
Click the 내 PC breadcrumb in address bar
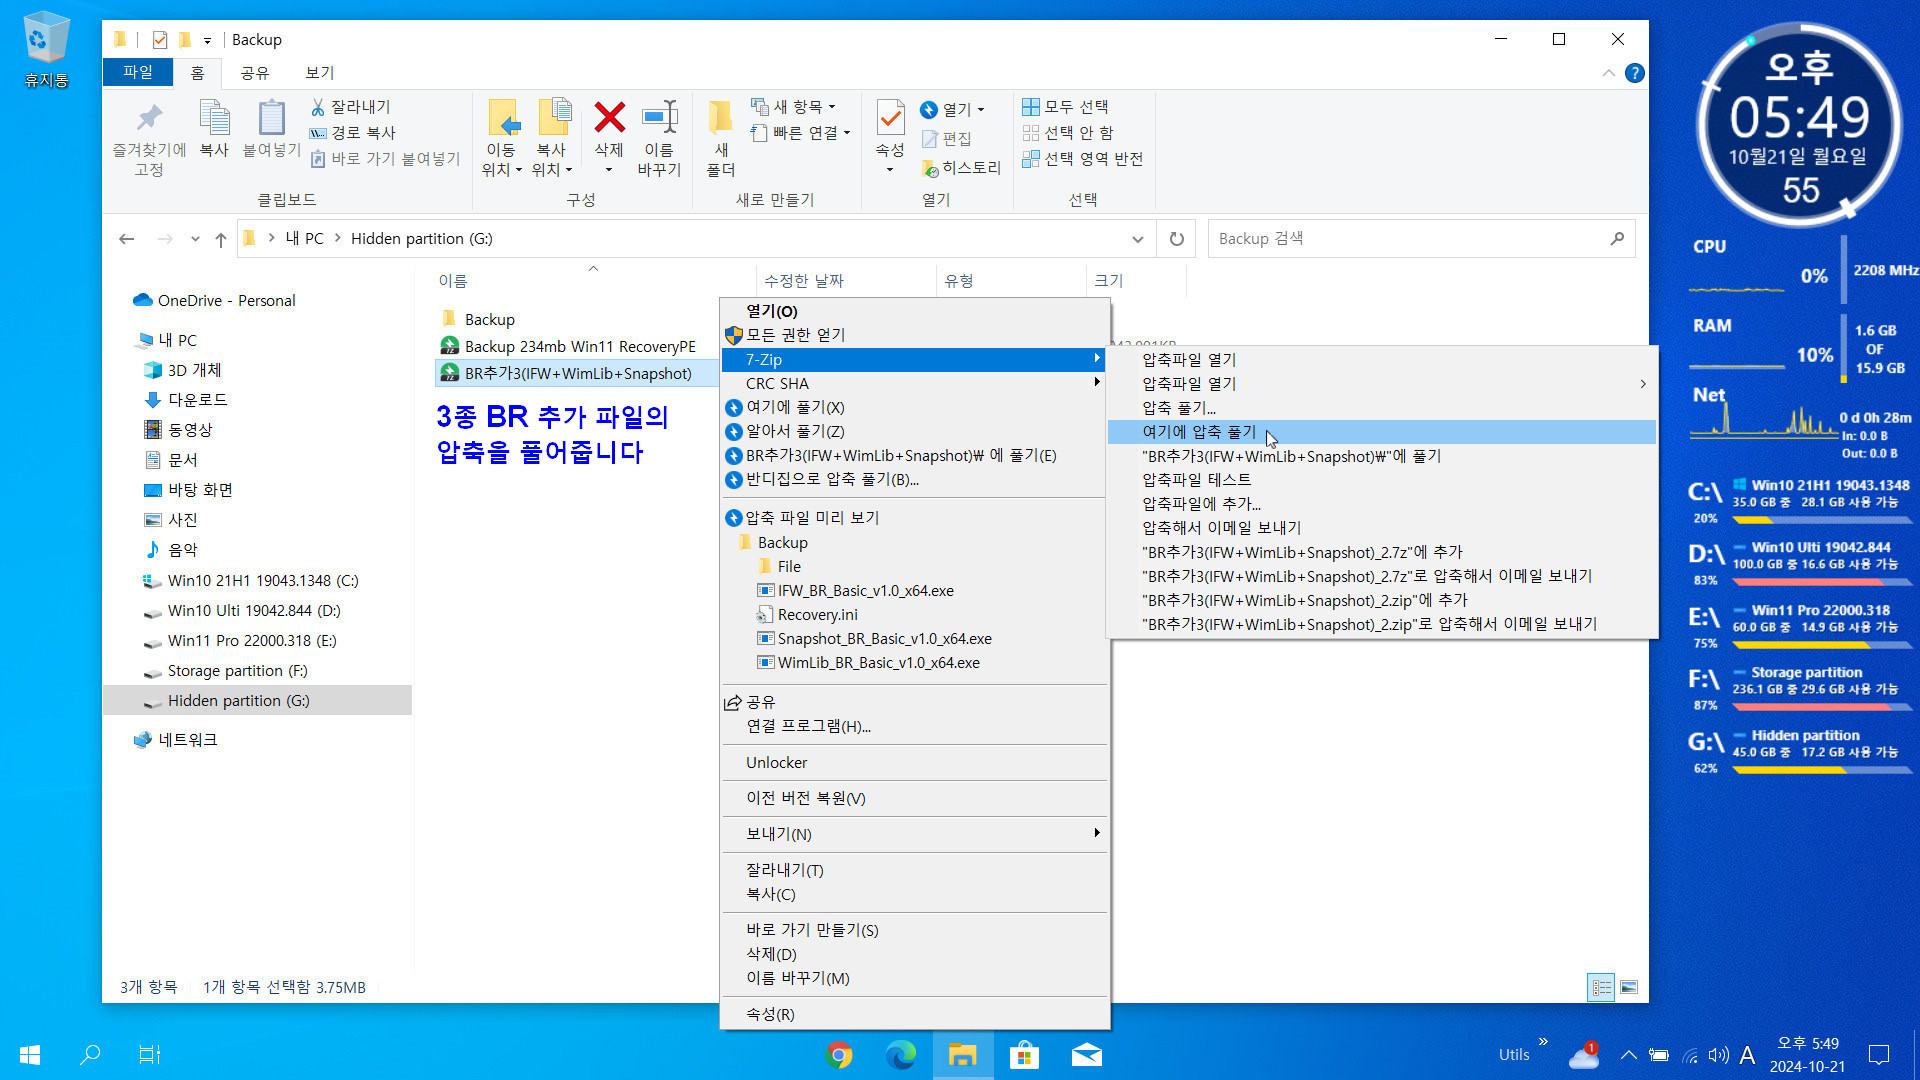pos(304,239)
